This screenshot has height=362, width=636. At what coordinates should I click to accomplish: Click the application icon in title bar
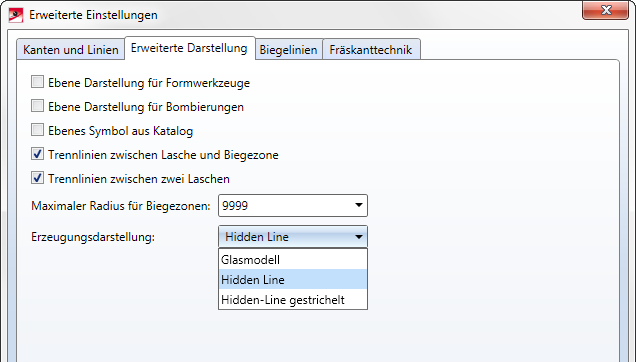click(x=15, y=15)
